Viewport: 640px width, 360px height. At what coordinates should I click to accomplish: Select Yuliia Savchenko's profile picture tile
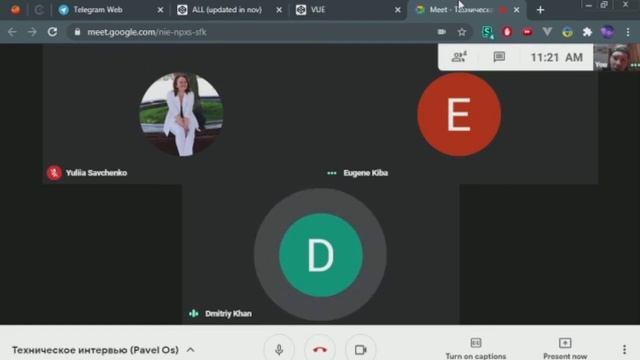coord(181,114)
